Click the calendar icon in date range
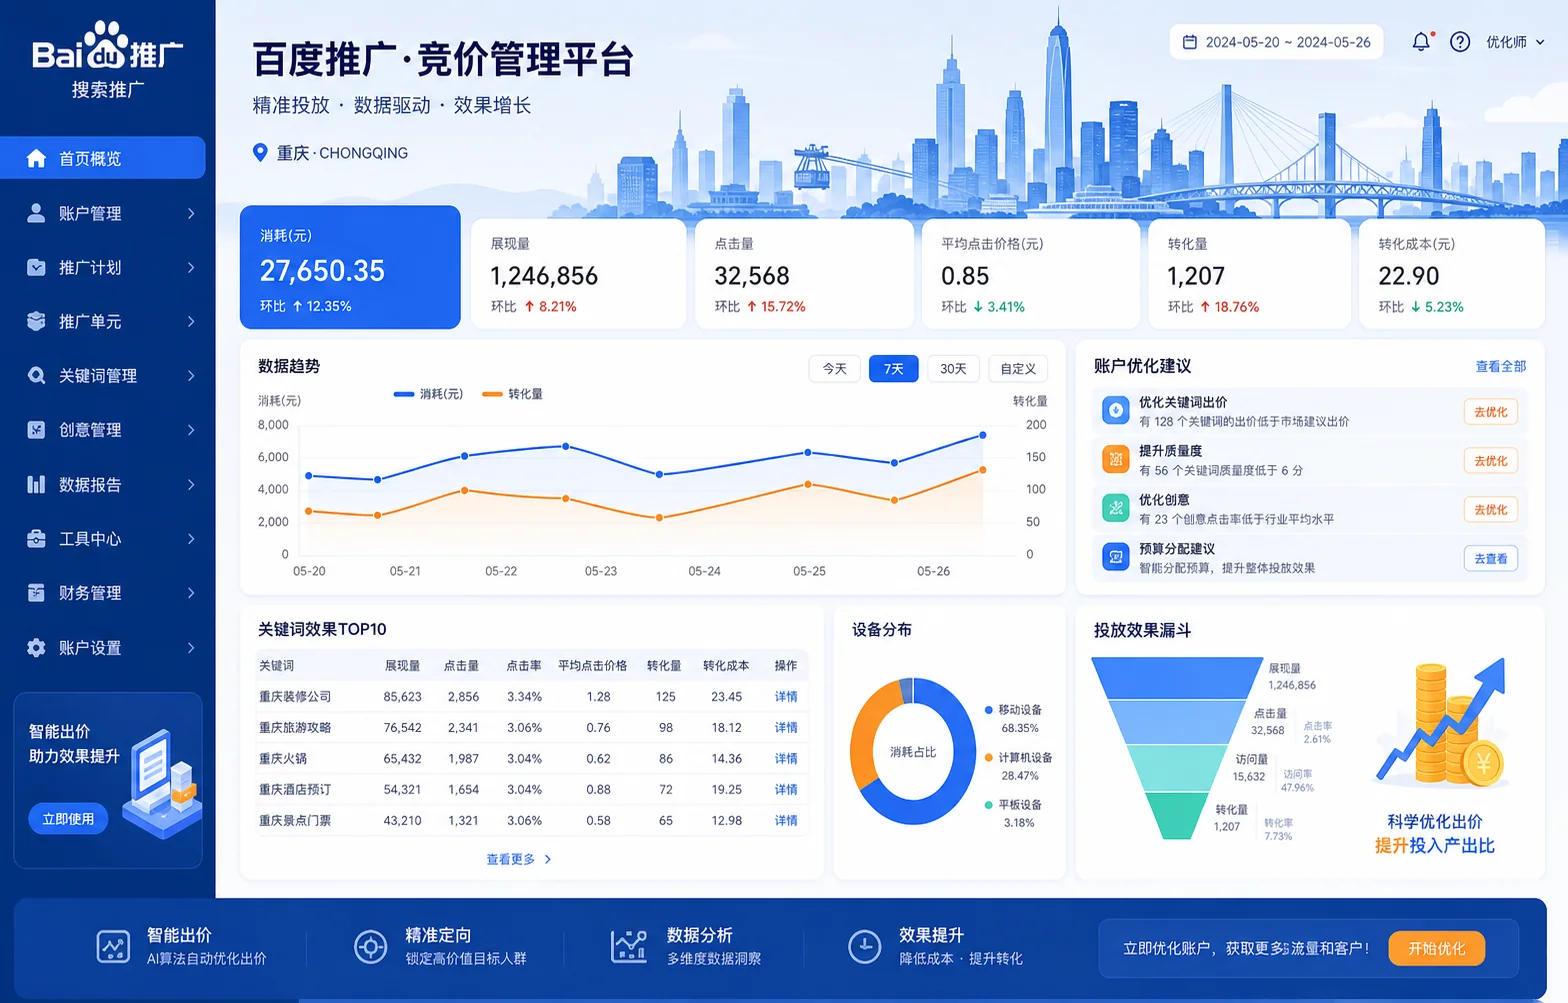Screen dimensions: 1568x1003 pos(1190,42)
